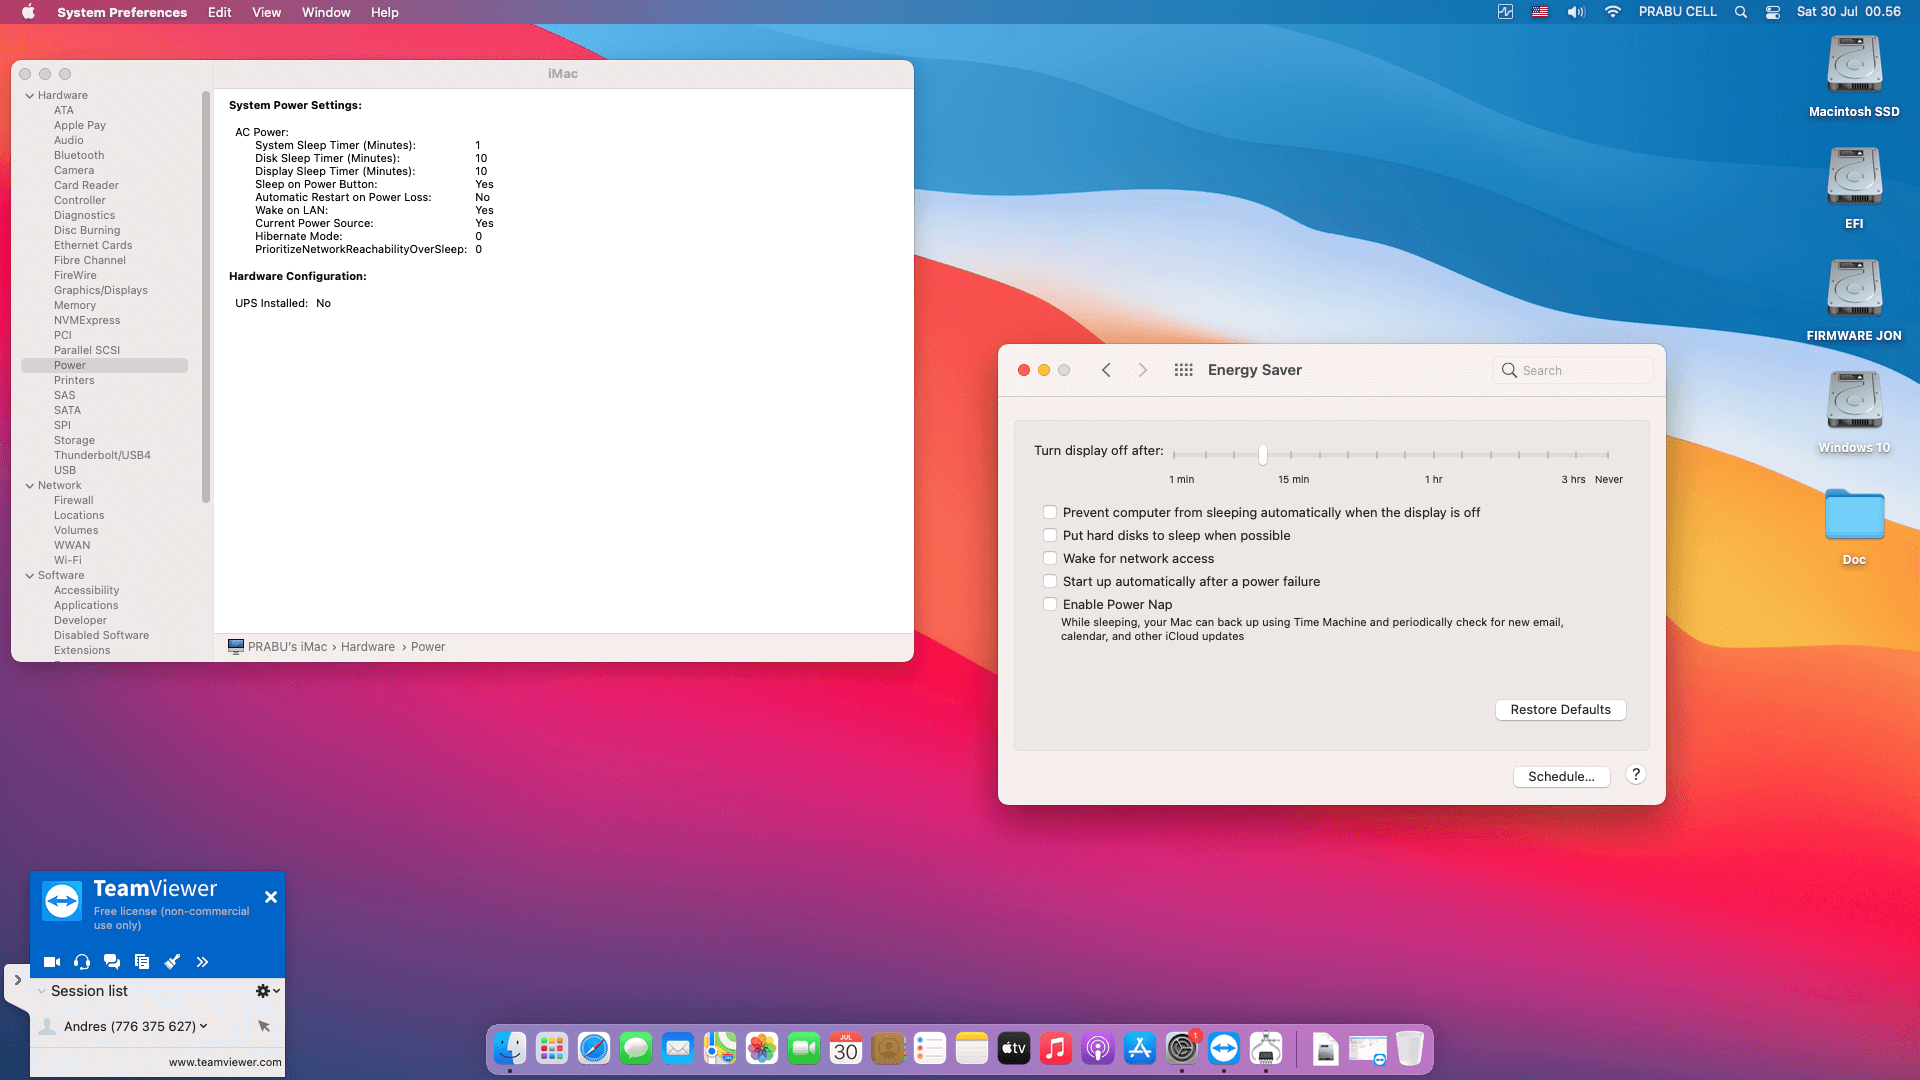
Task: Check Put hard disks to sleep option
Action: (1050, 535)
